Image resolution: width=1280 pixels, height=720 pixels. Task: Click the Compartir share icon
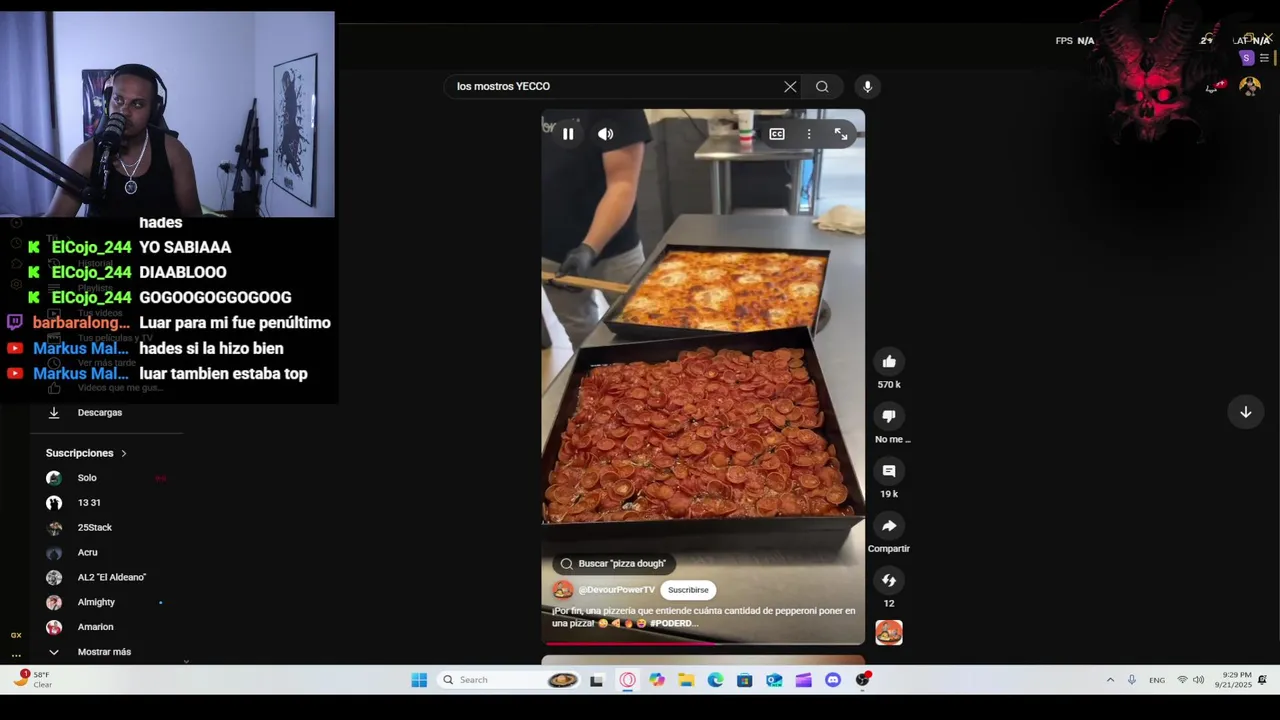[889, 526]
